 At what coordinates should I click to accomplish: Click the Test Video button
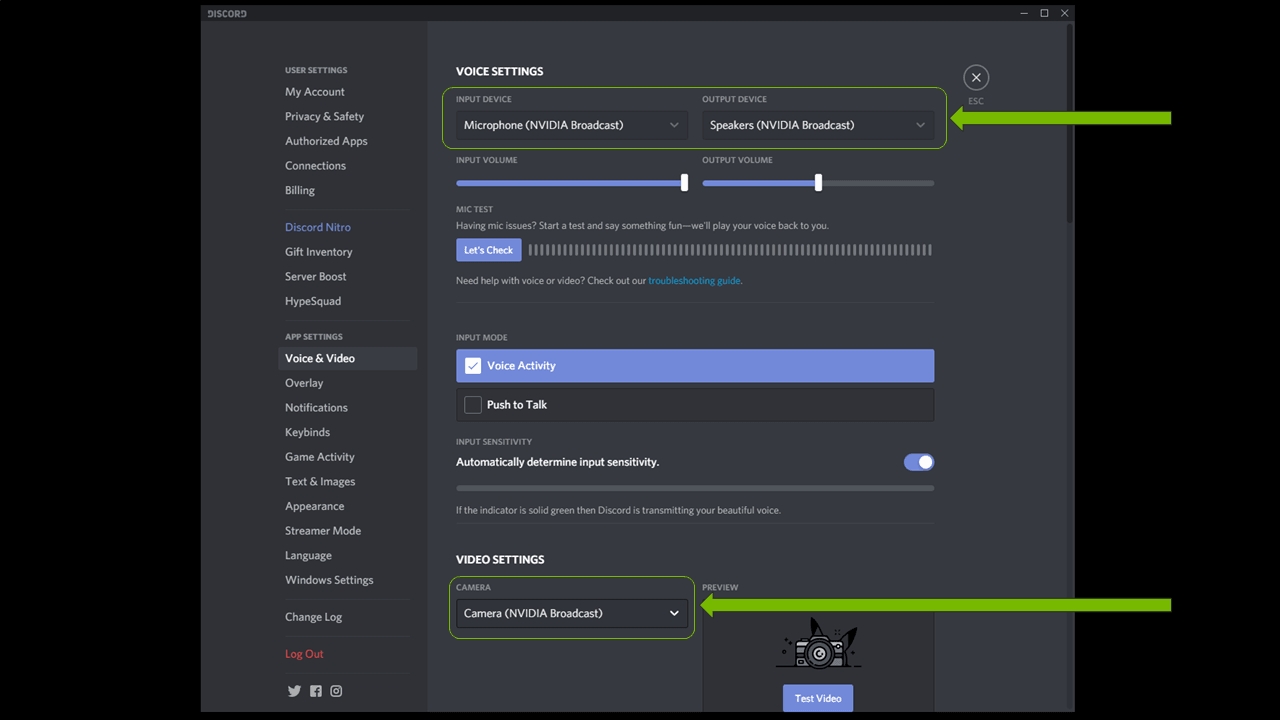pyautogui.click(x=818, y=698)
